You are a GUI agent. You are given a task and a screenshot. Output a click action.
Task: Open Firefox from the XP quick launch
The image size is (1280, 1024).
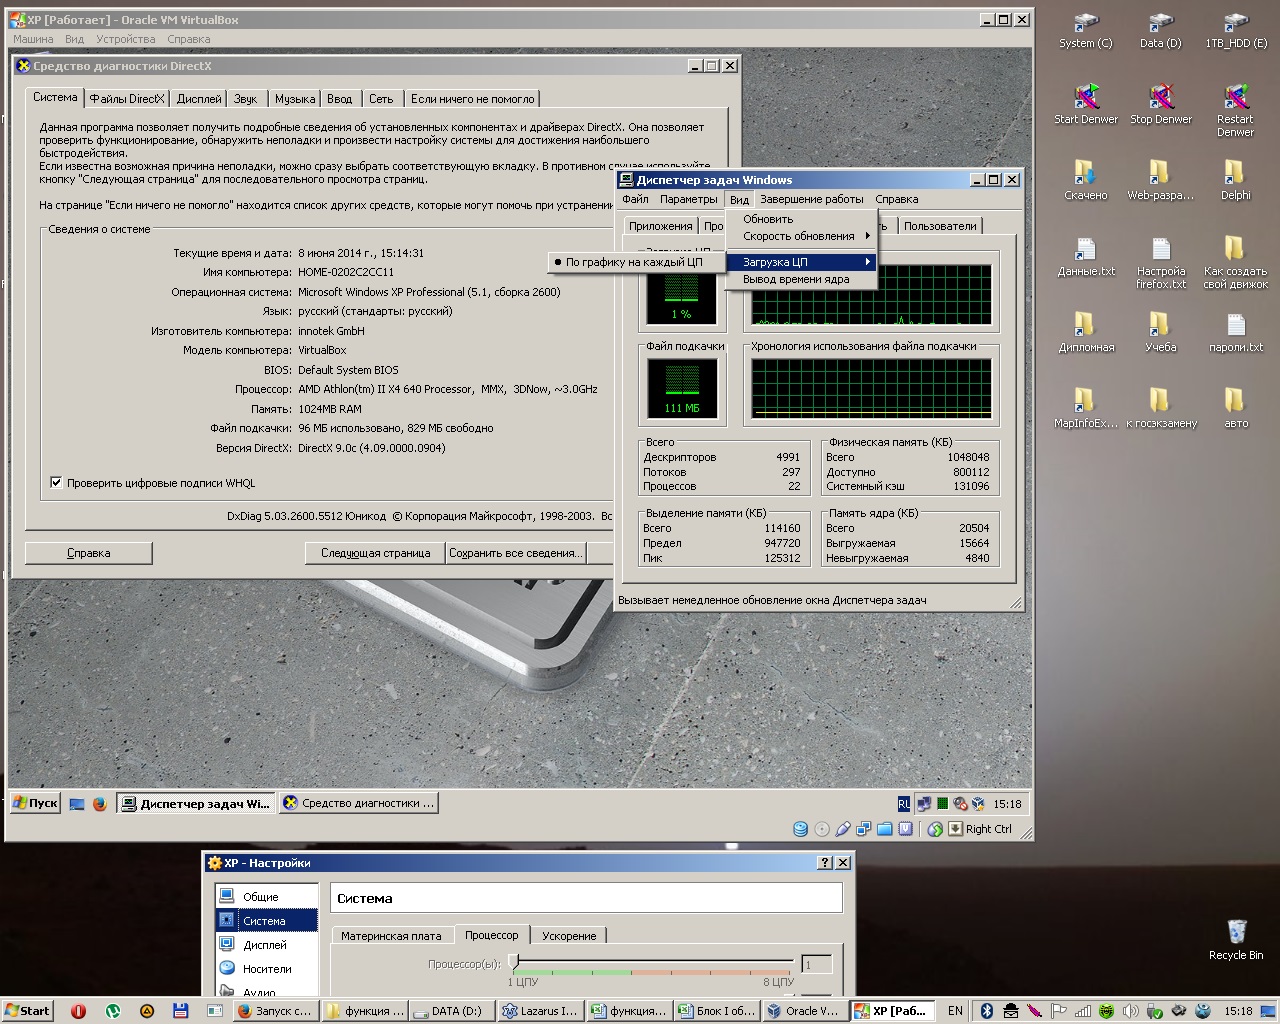point(99,803)
